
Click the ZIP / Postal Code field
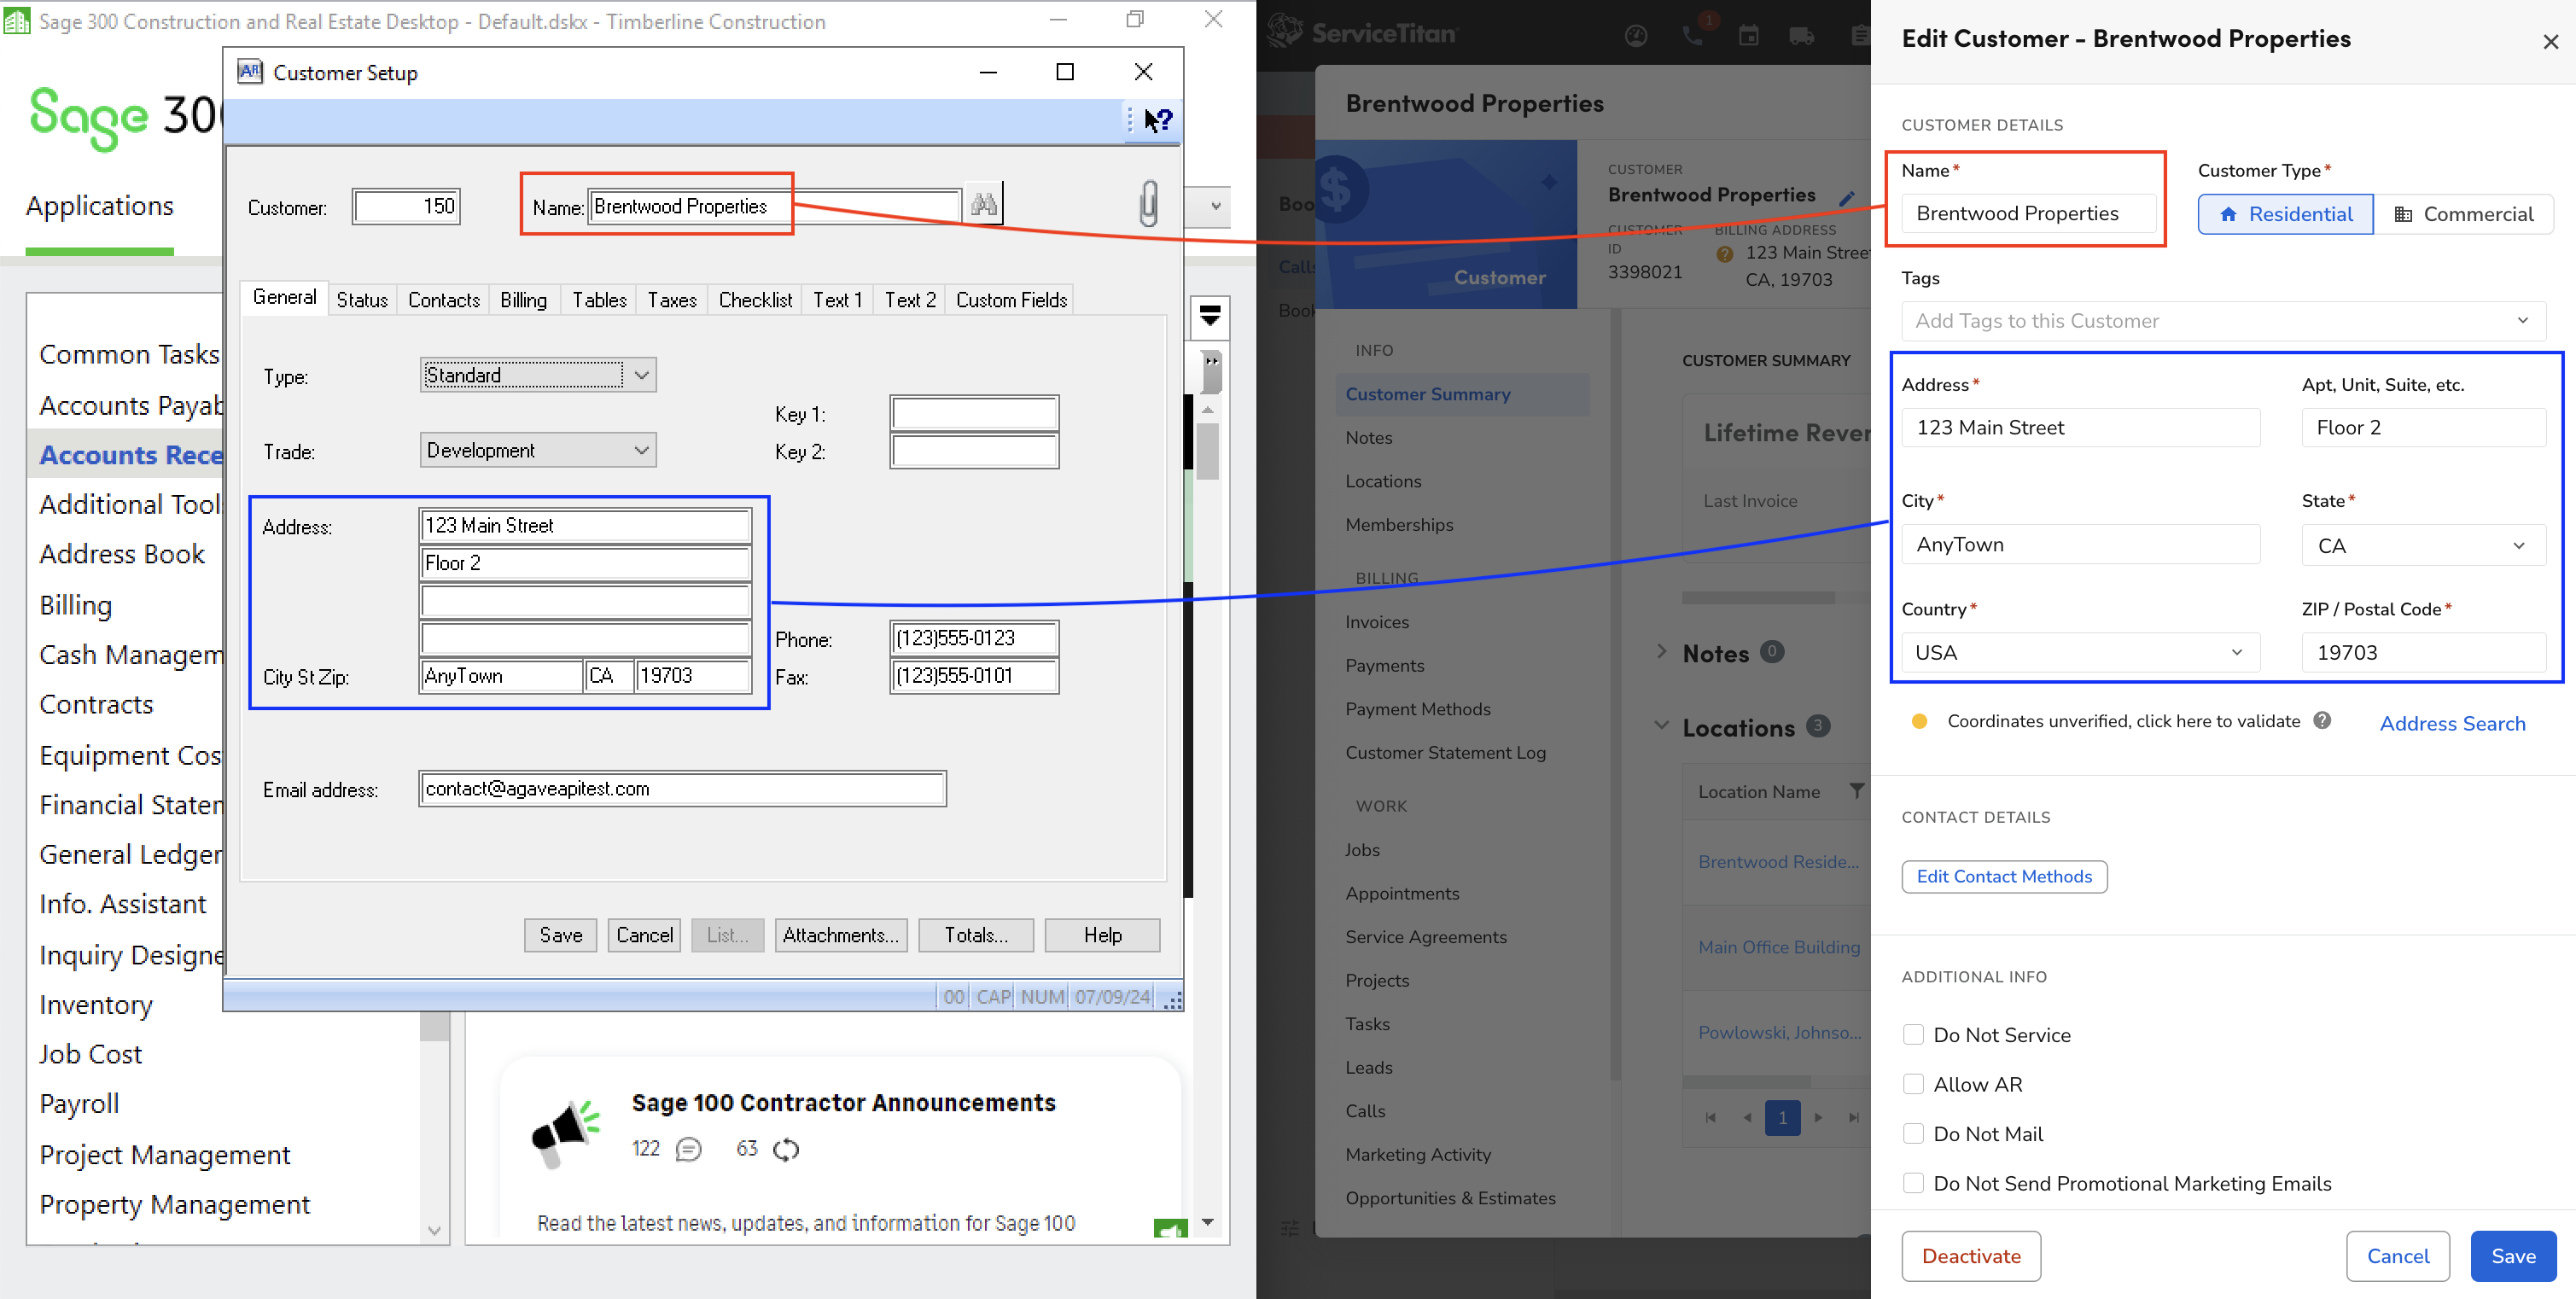coord(2423,652)
